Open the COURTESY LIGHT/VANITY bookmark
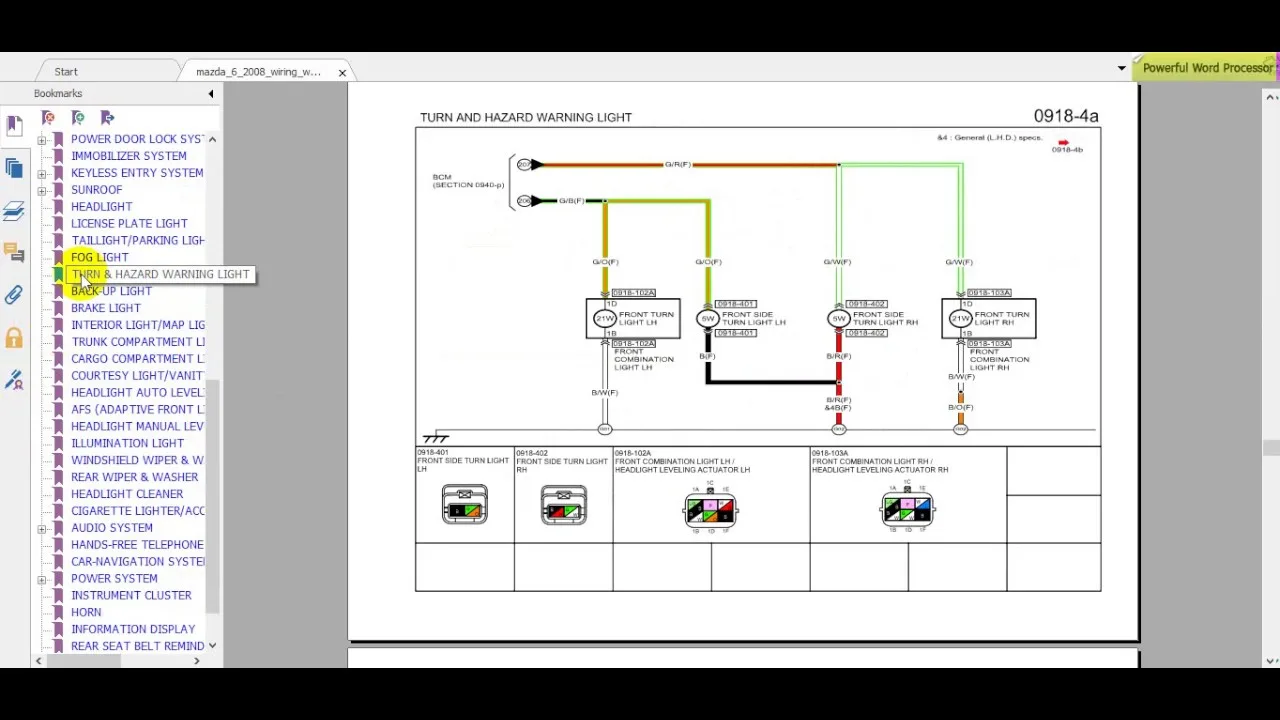The width and height of the screenshot is (1280, 720). coord(137,376)
